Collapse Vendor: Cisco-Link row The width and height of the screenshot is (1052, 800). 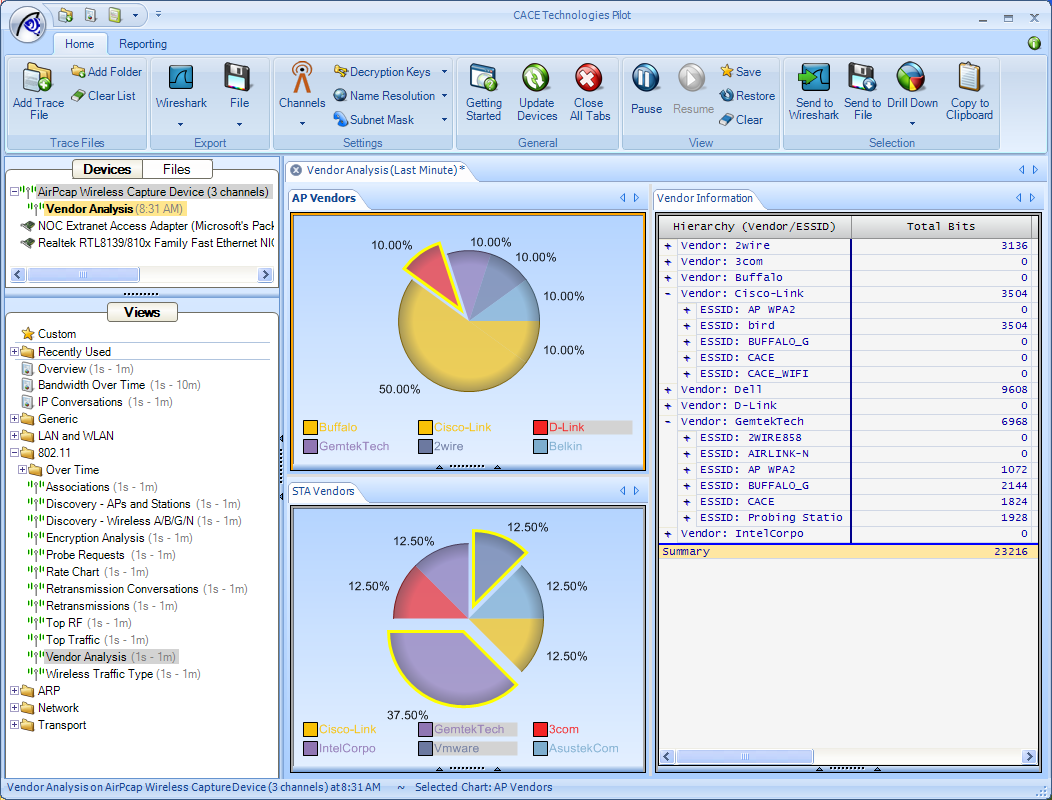point(668,294)
